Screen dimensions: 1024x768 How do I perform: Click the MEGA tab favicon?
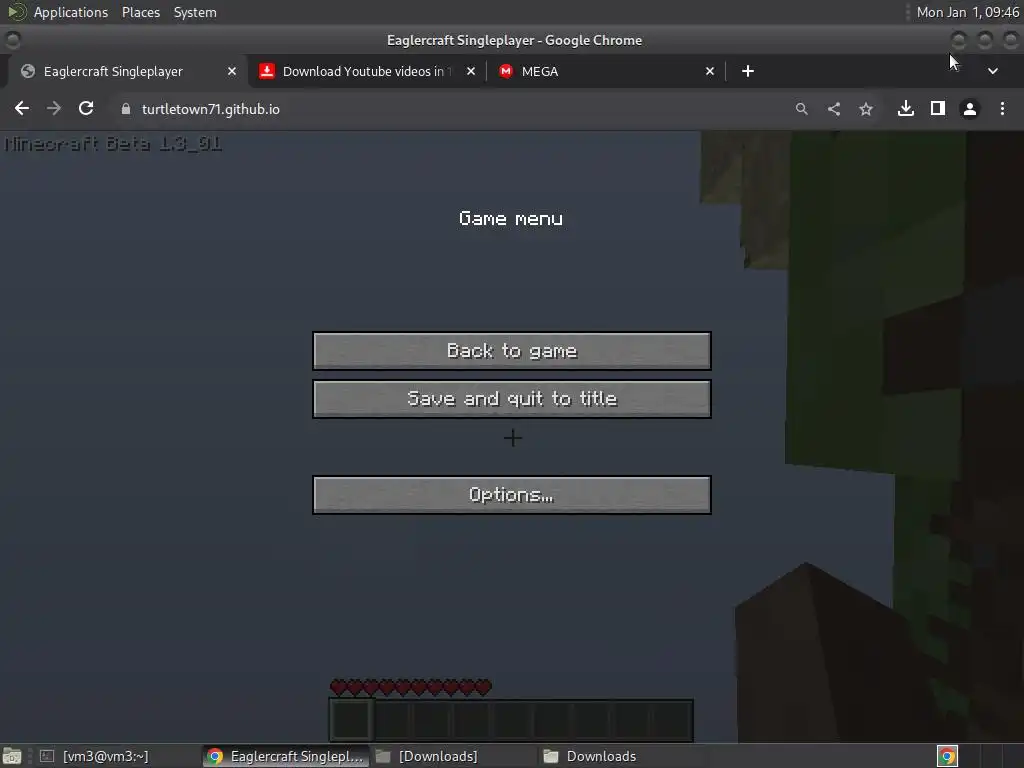[505, 71]
